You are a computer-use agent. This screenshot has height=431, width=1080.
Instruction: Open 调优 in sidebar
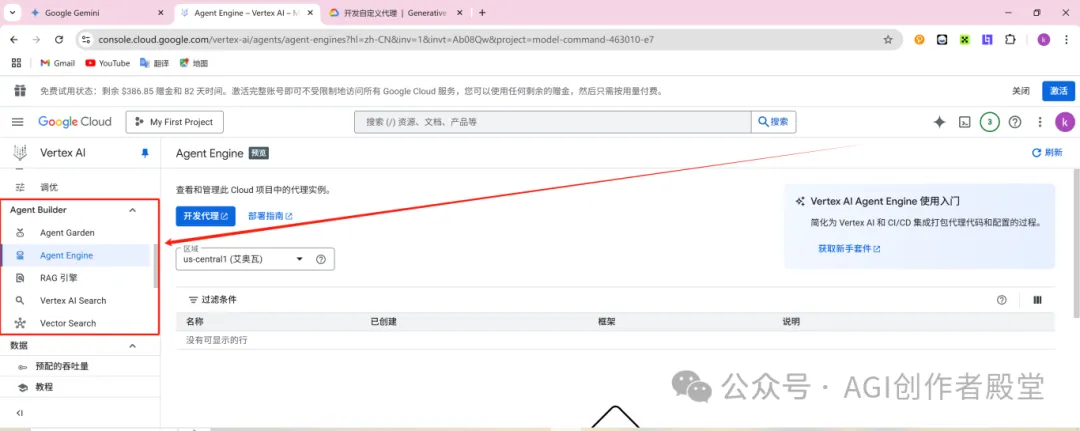tap(49, 187)
